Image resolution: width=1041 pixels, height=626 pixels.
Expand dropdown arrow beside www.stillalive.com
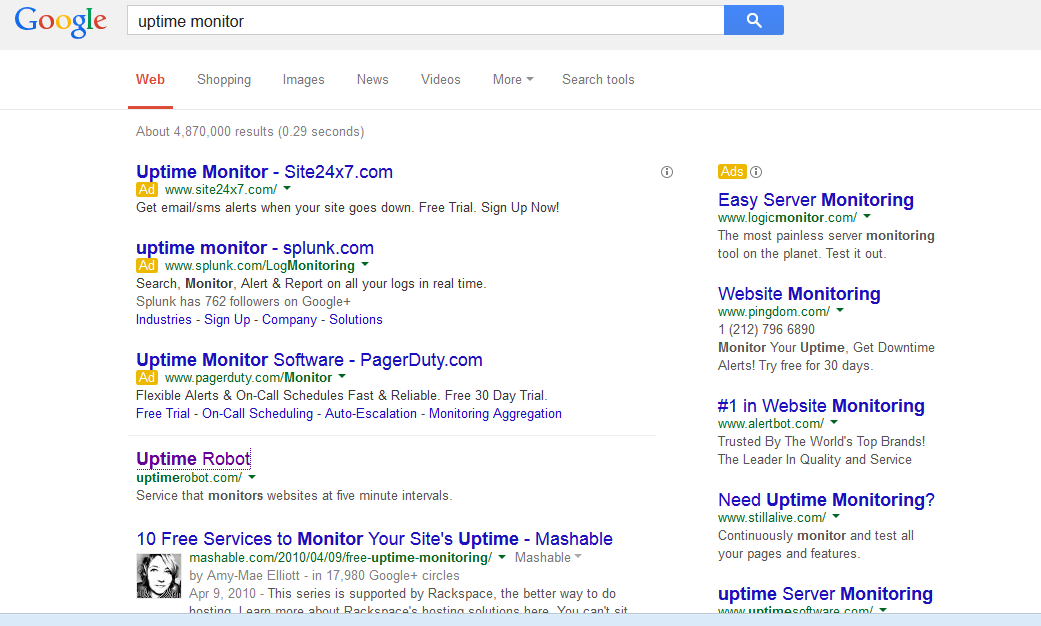pos(836,516)
